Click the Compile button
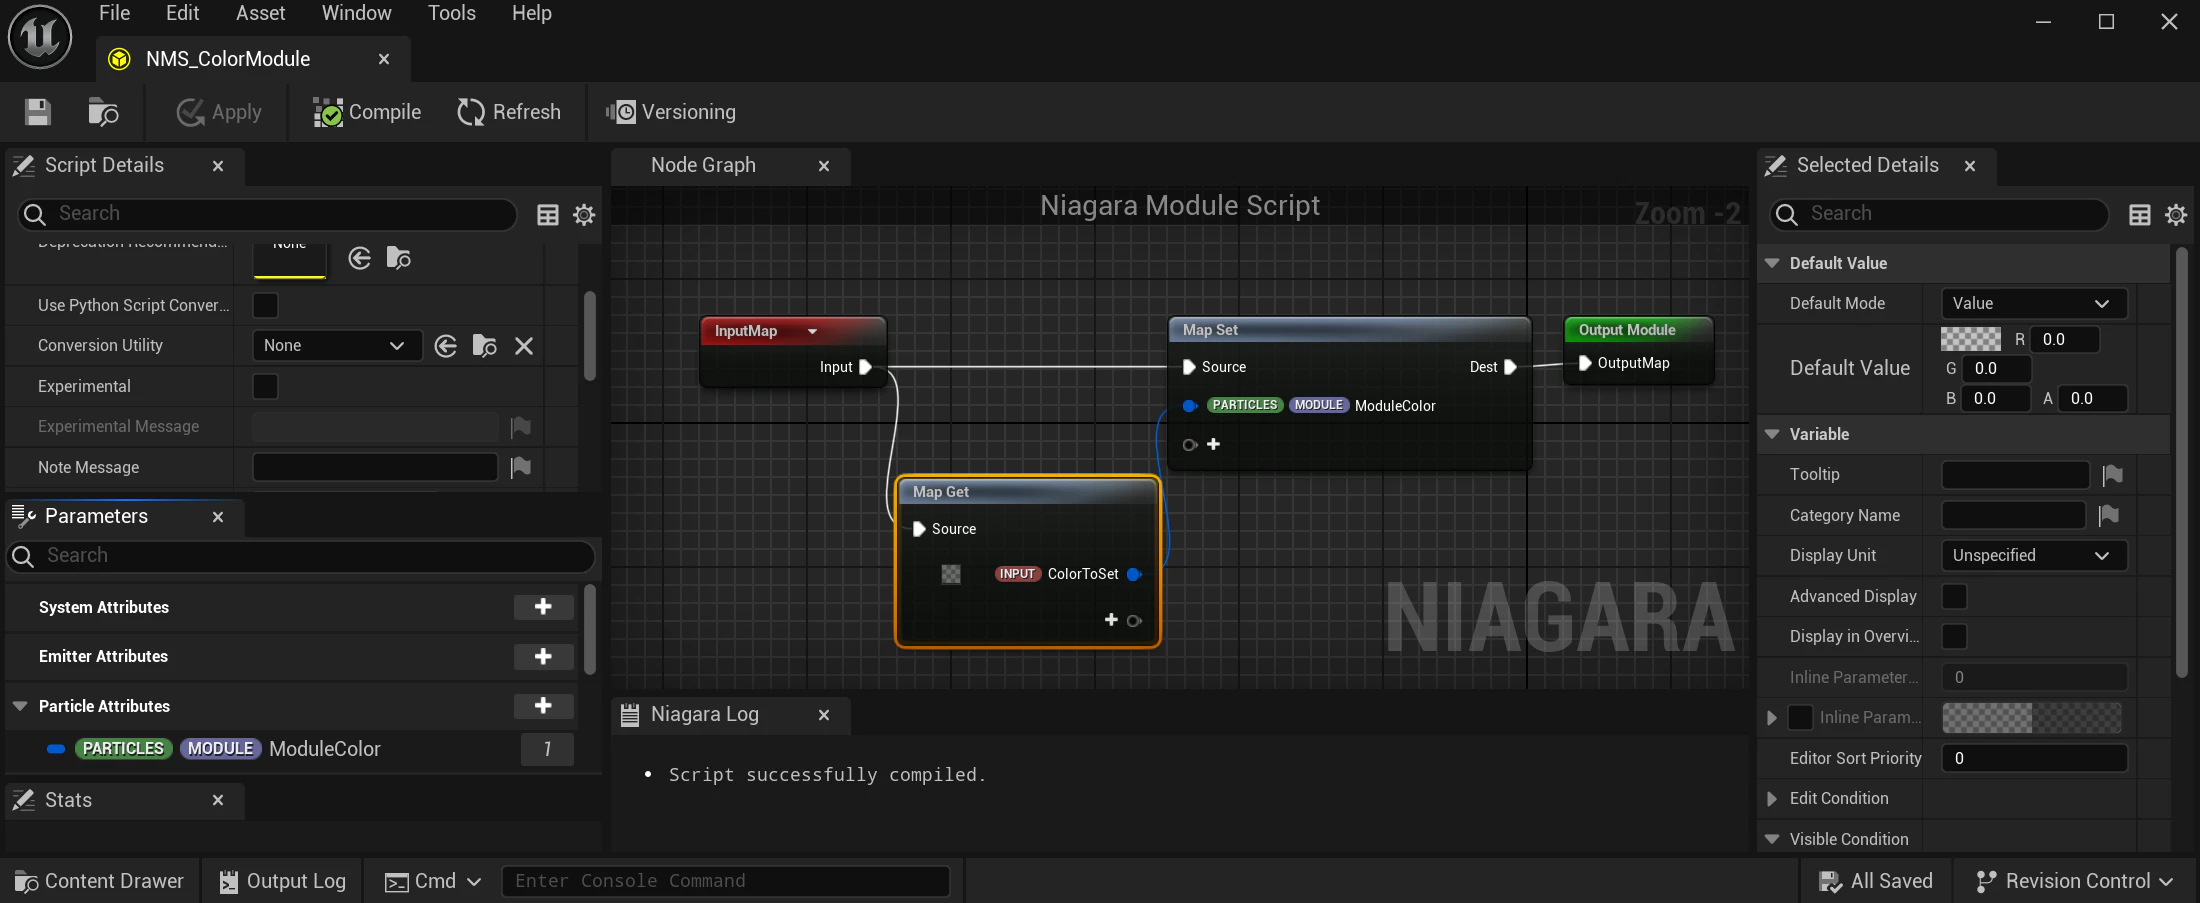Screen dimensions: 2200x903 click(x=367, y=112)
